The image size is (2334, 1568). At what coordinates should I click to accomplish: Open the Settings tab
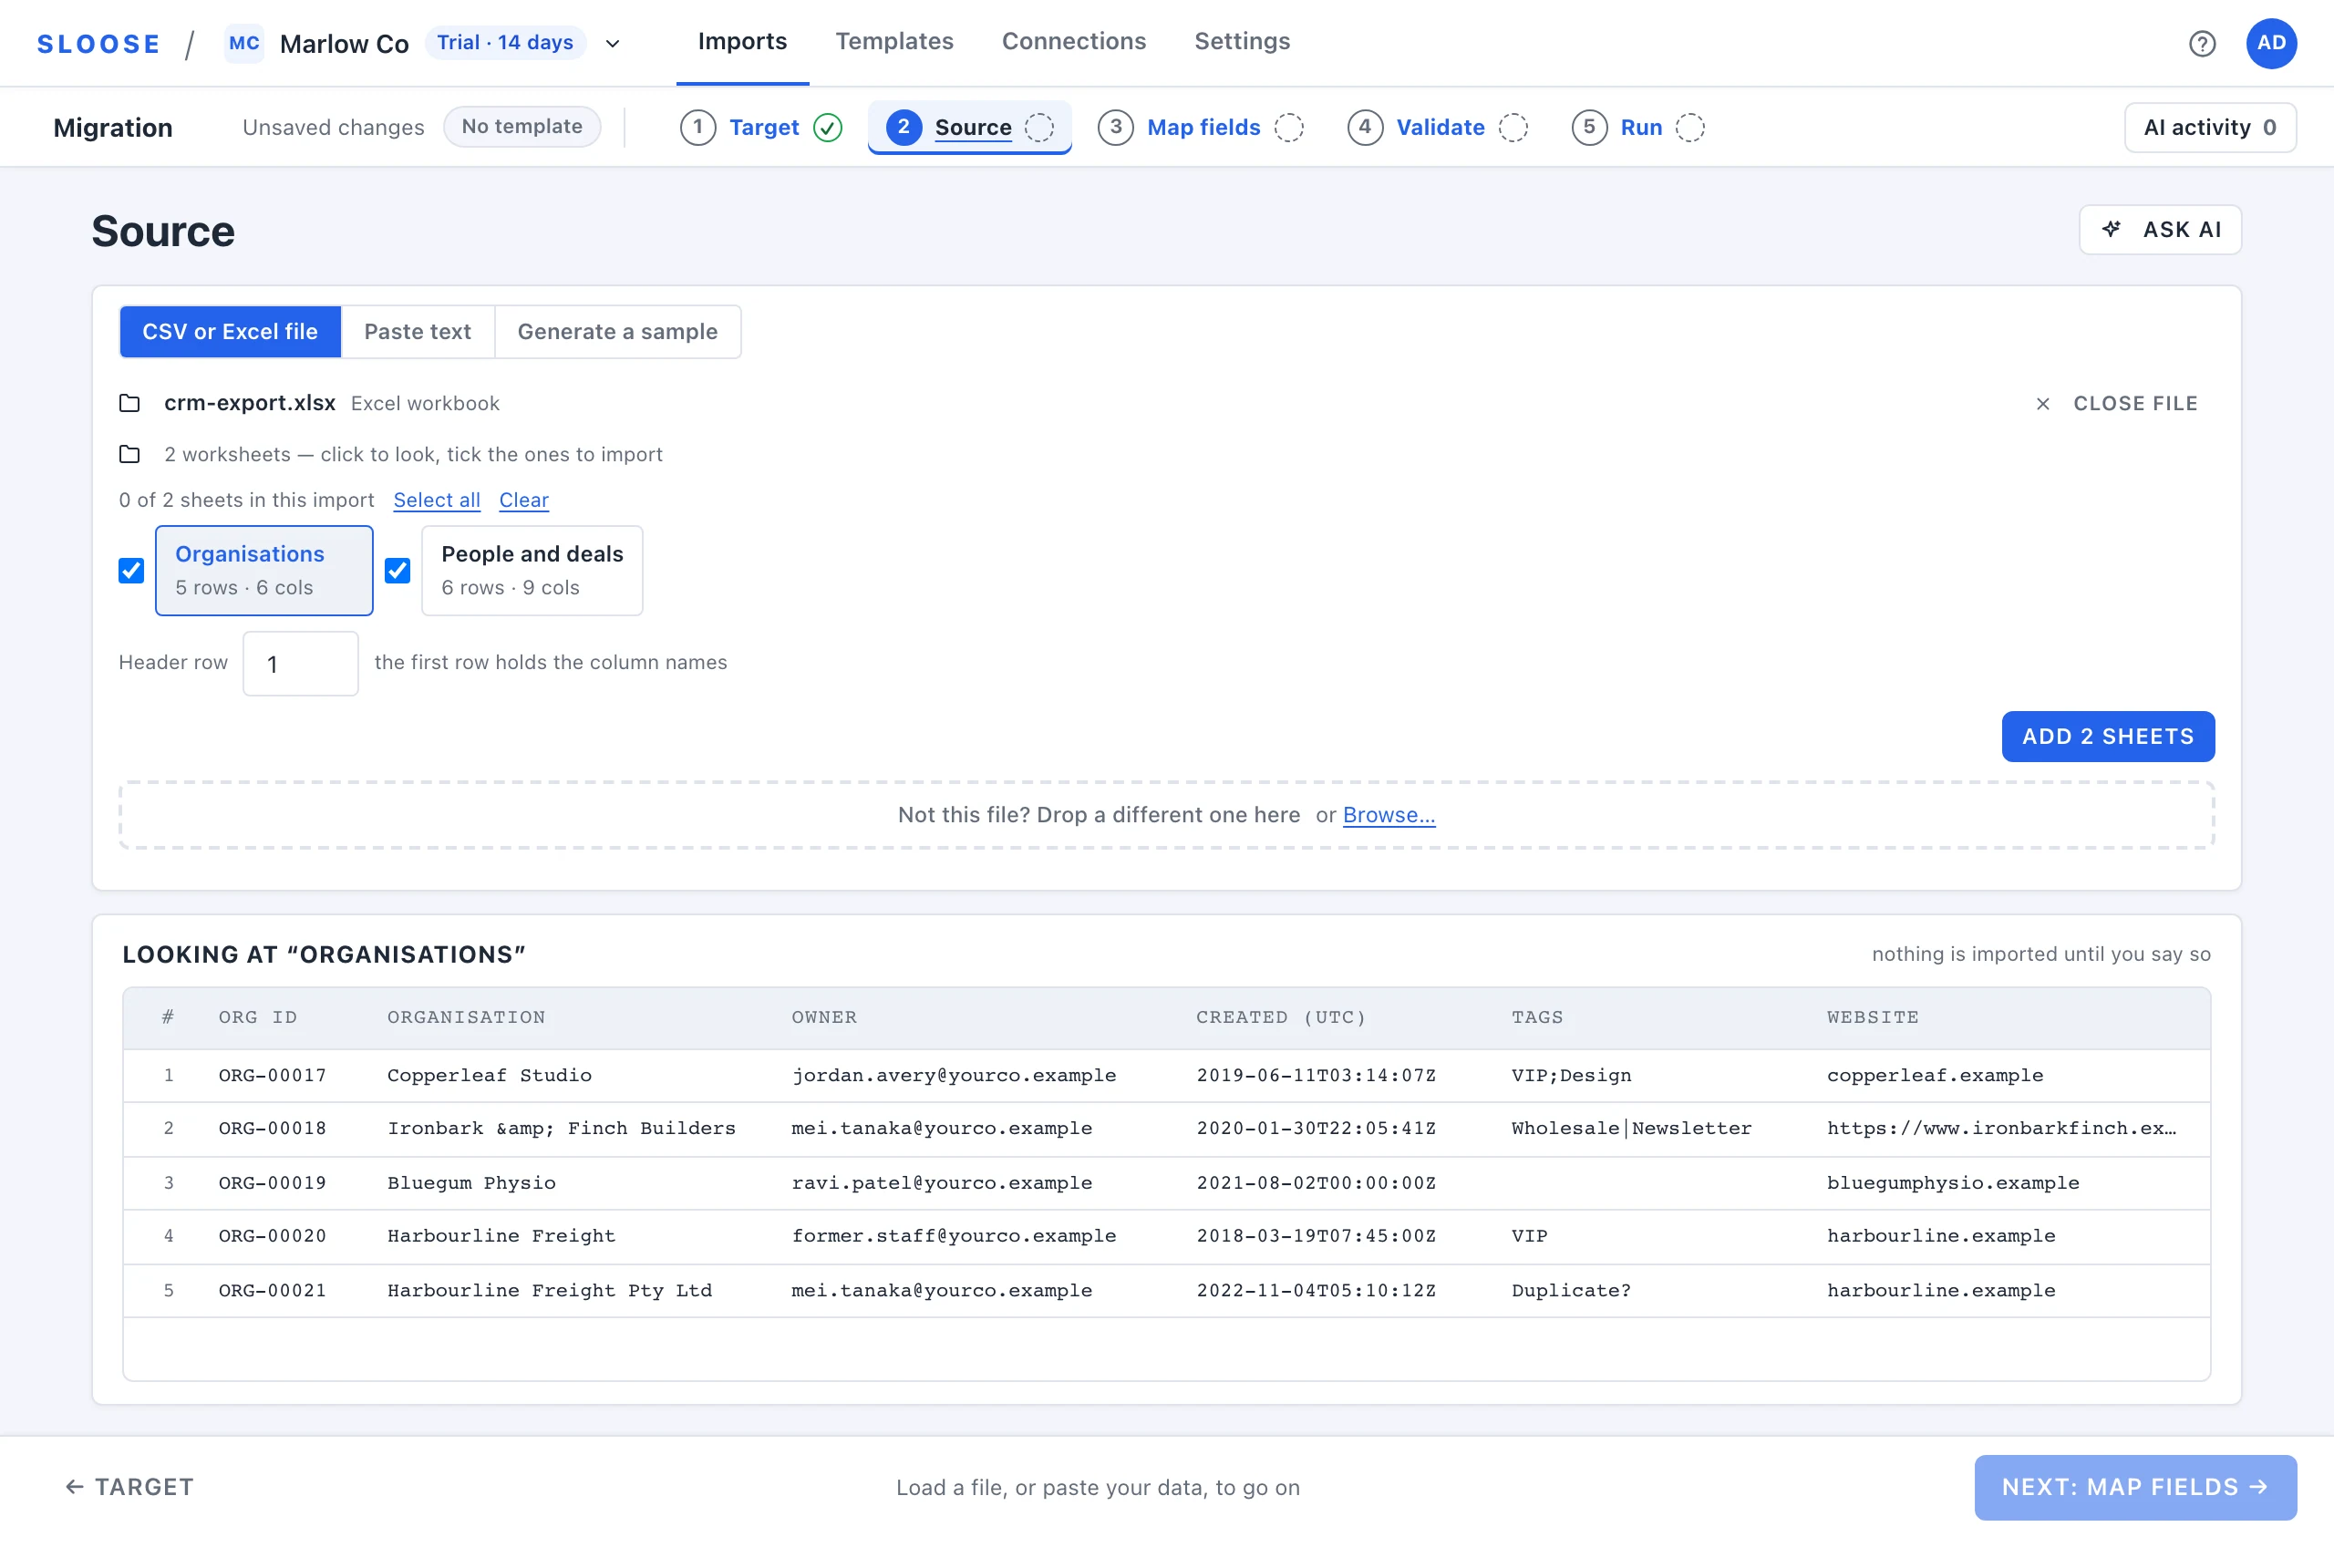(1242, 42)
